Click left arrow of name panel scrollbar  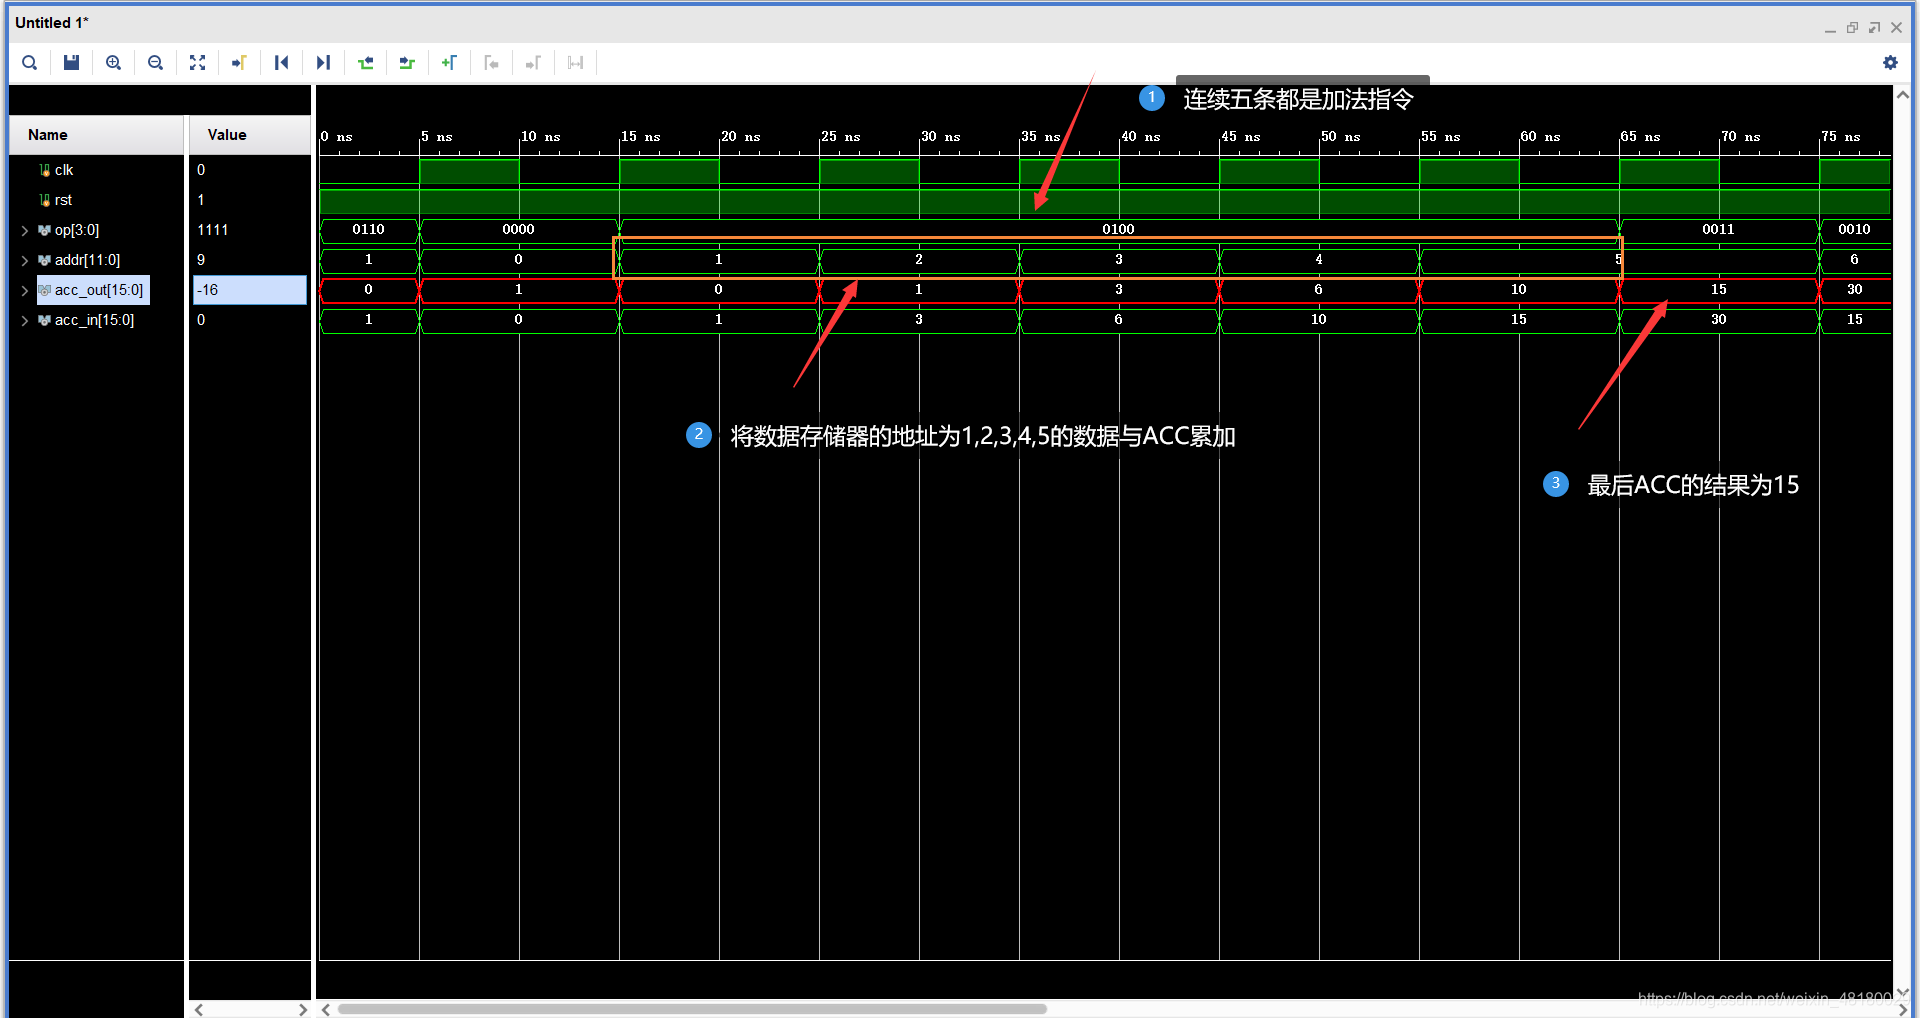coord(199,1009)
